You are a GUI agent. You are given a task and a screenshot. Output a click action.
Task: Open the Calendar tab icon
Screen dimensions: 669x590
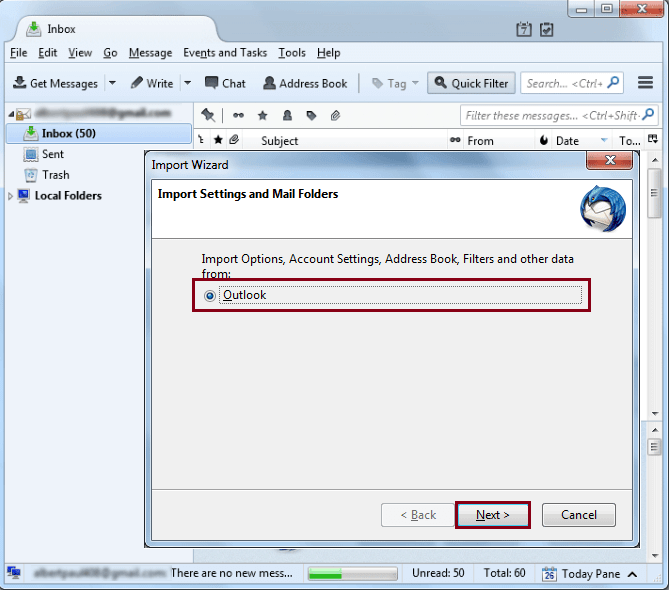click(524, 29)
